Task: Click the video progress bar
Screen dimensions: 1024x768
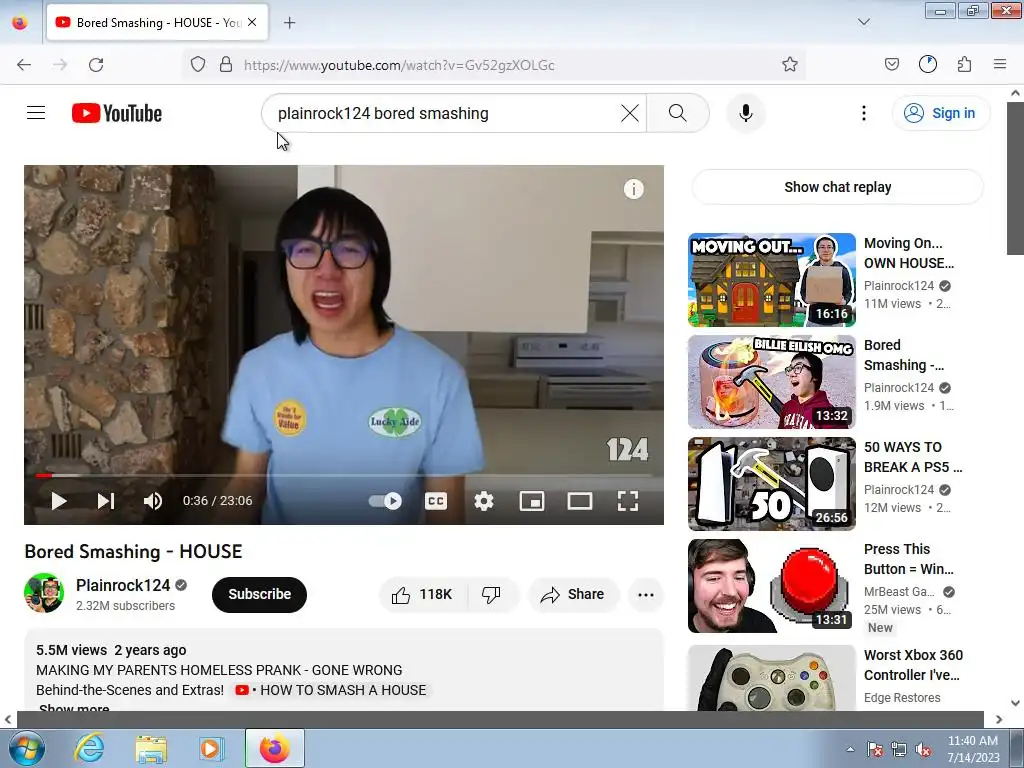Action: [x=344, y=475]
